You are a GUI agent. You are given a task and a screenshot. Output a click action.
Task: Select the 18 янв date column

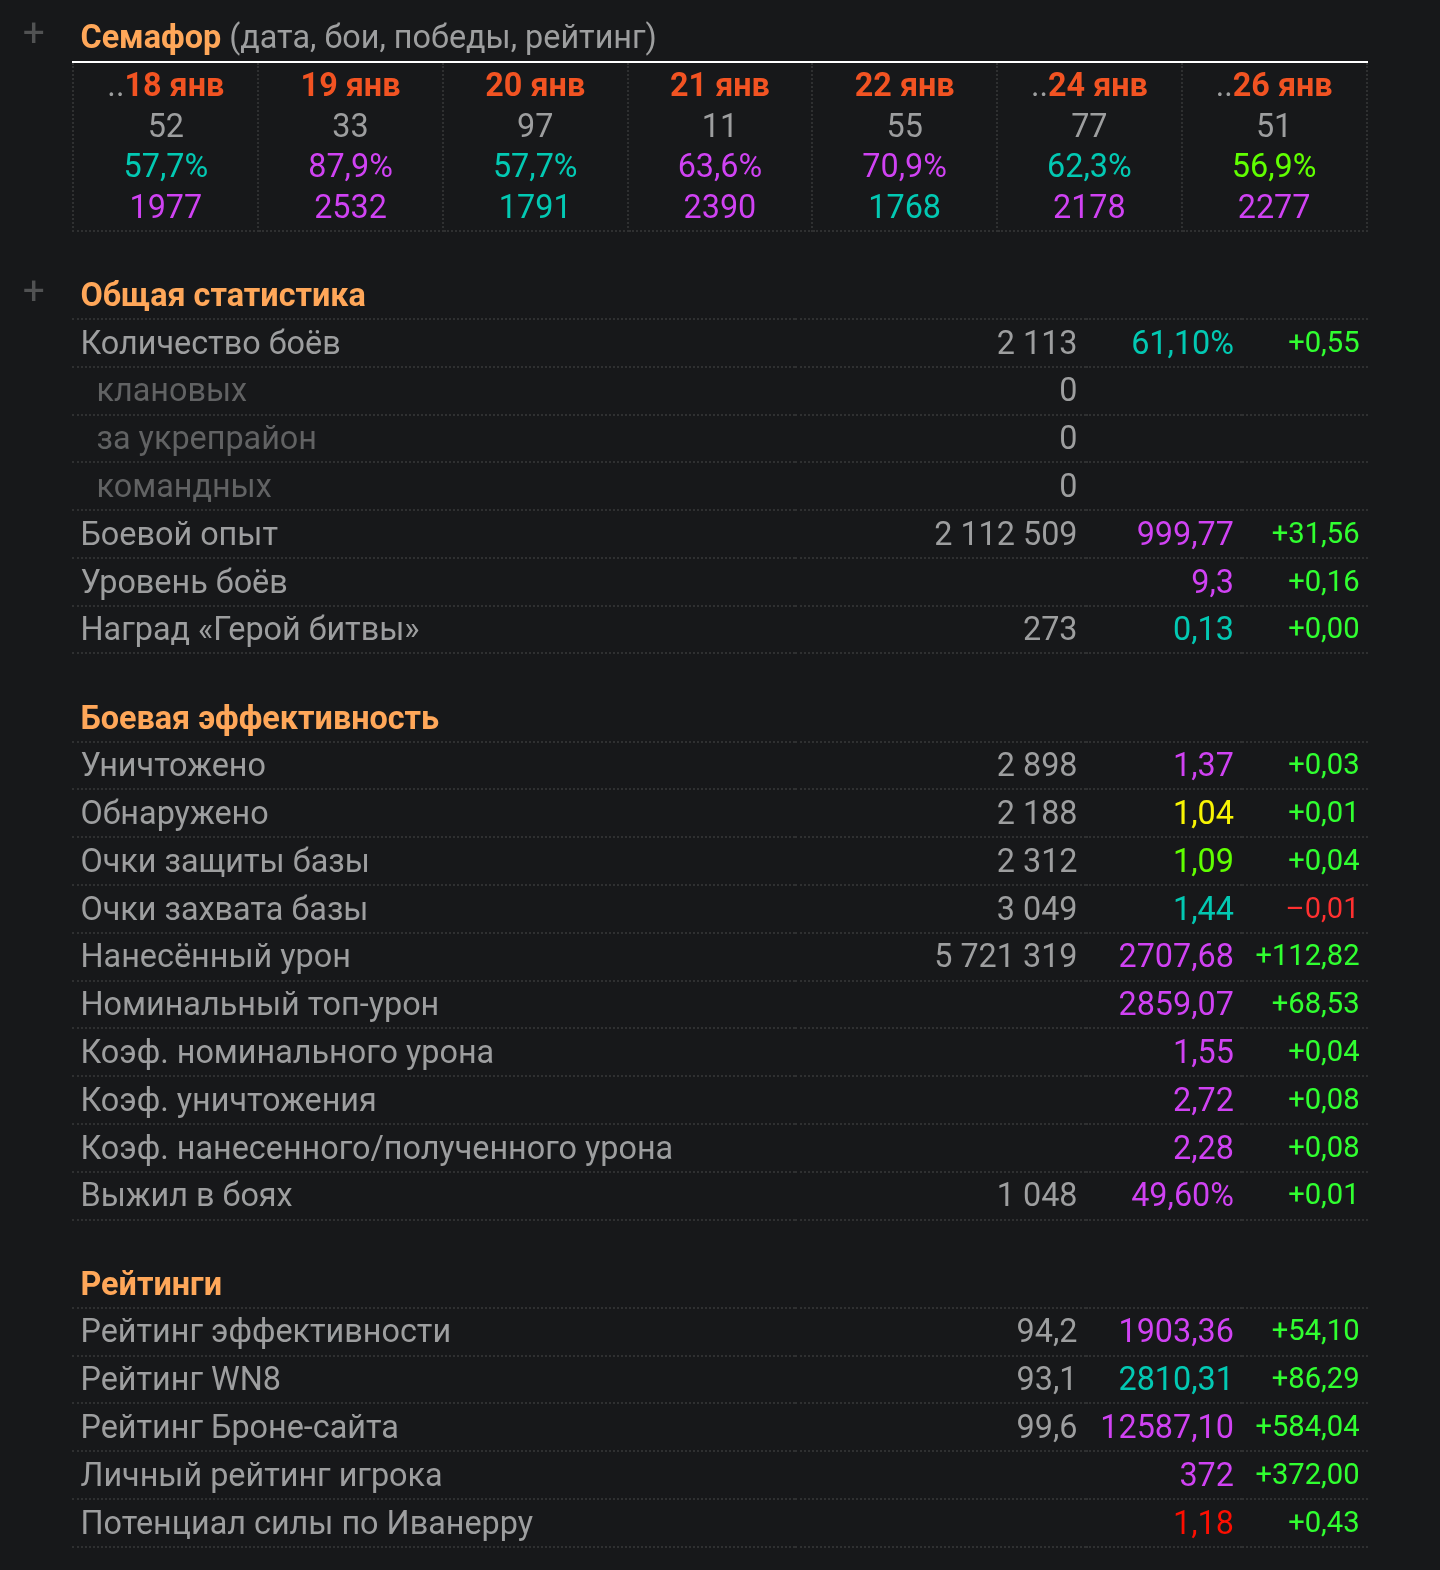tap(166, 85)
